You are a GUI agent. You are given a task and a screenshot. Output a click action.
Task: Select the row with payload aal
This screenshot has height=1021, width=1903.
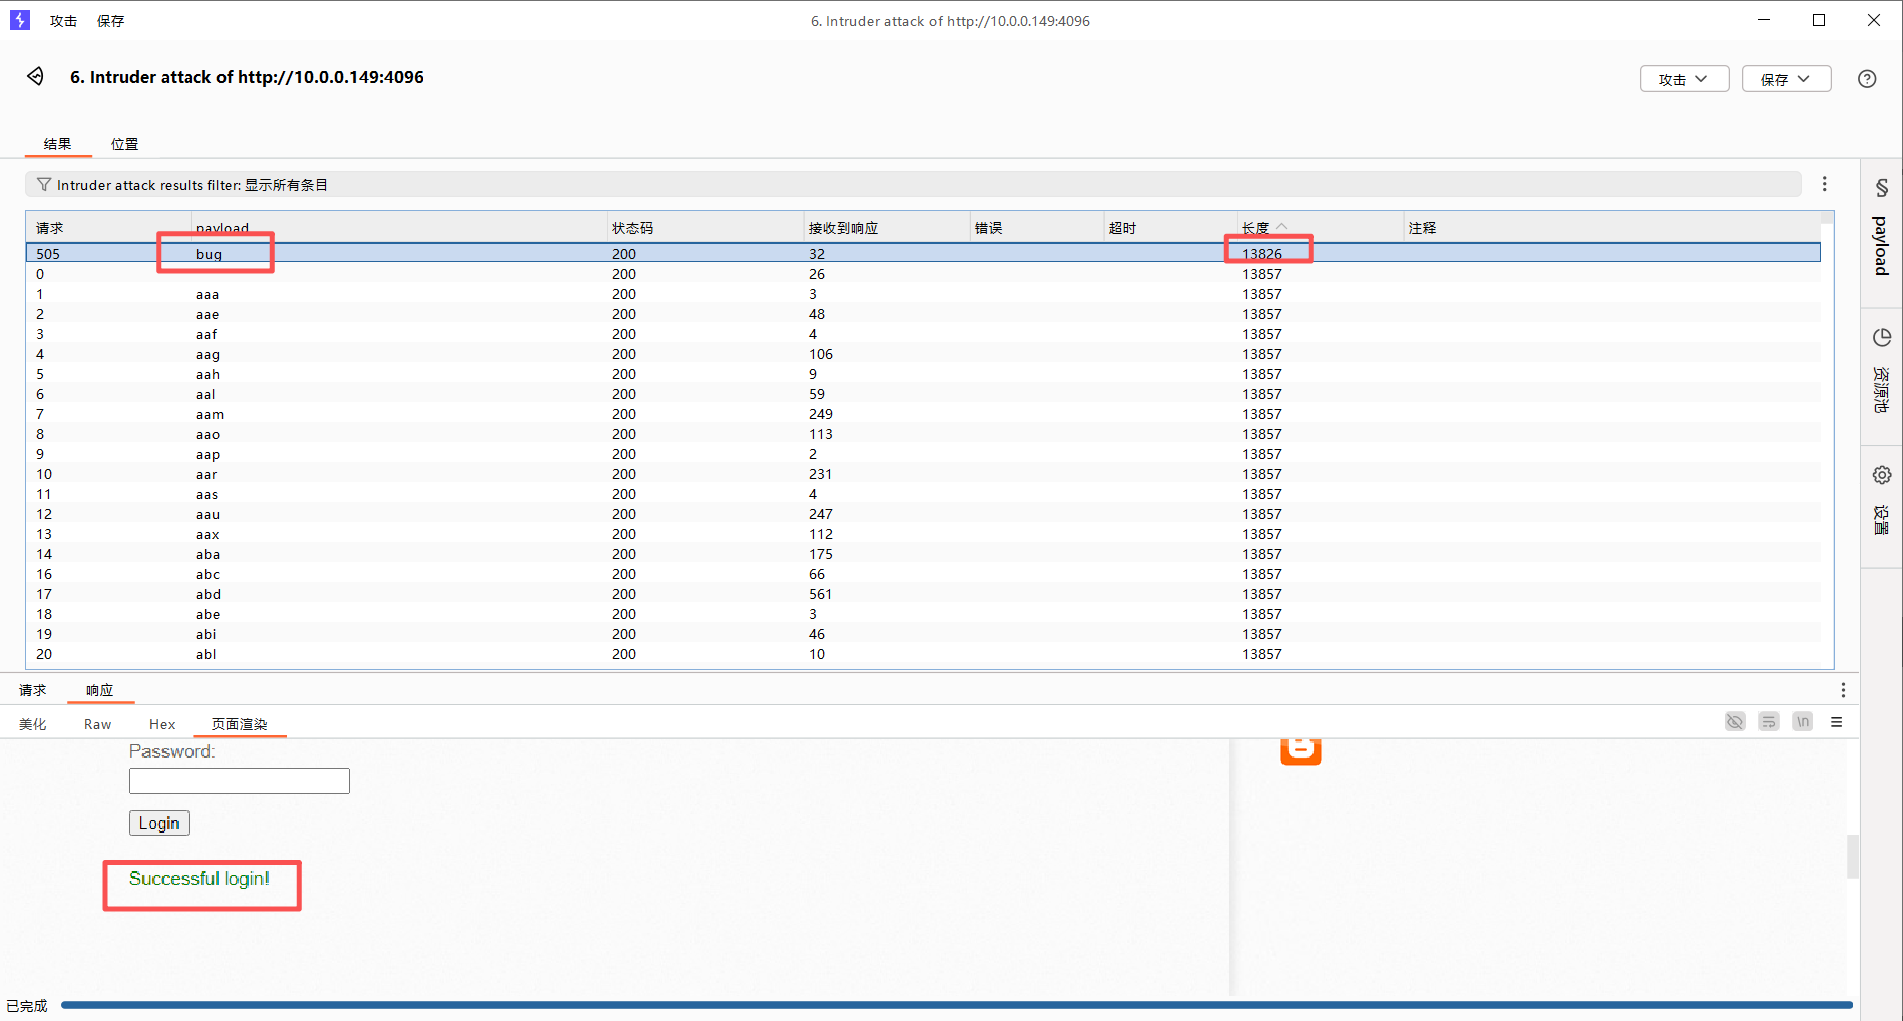(x=923, y=394)
